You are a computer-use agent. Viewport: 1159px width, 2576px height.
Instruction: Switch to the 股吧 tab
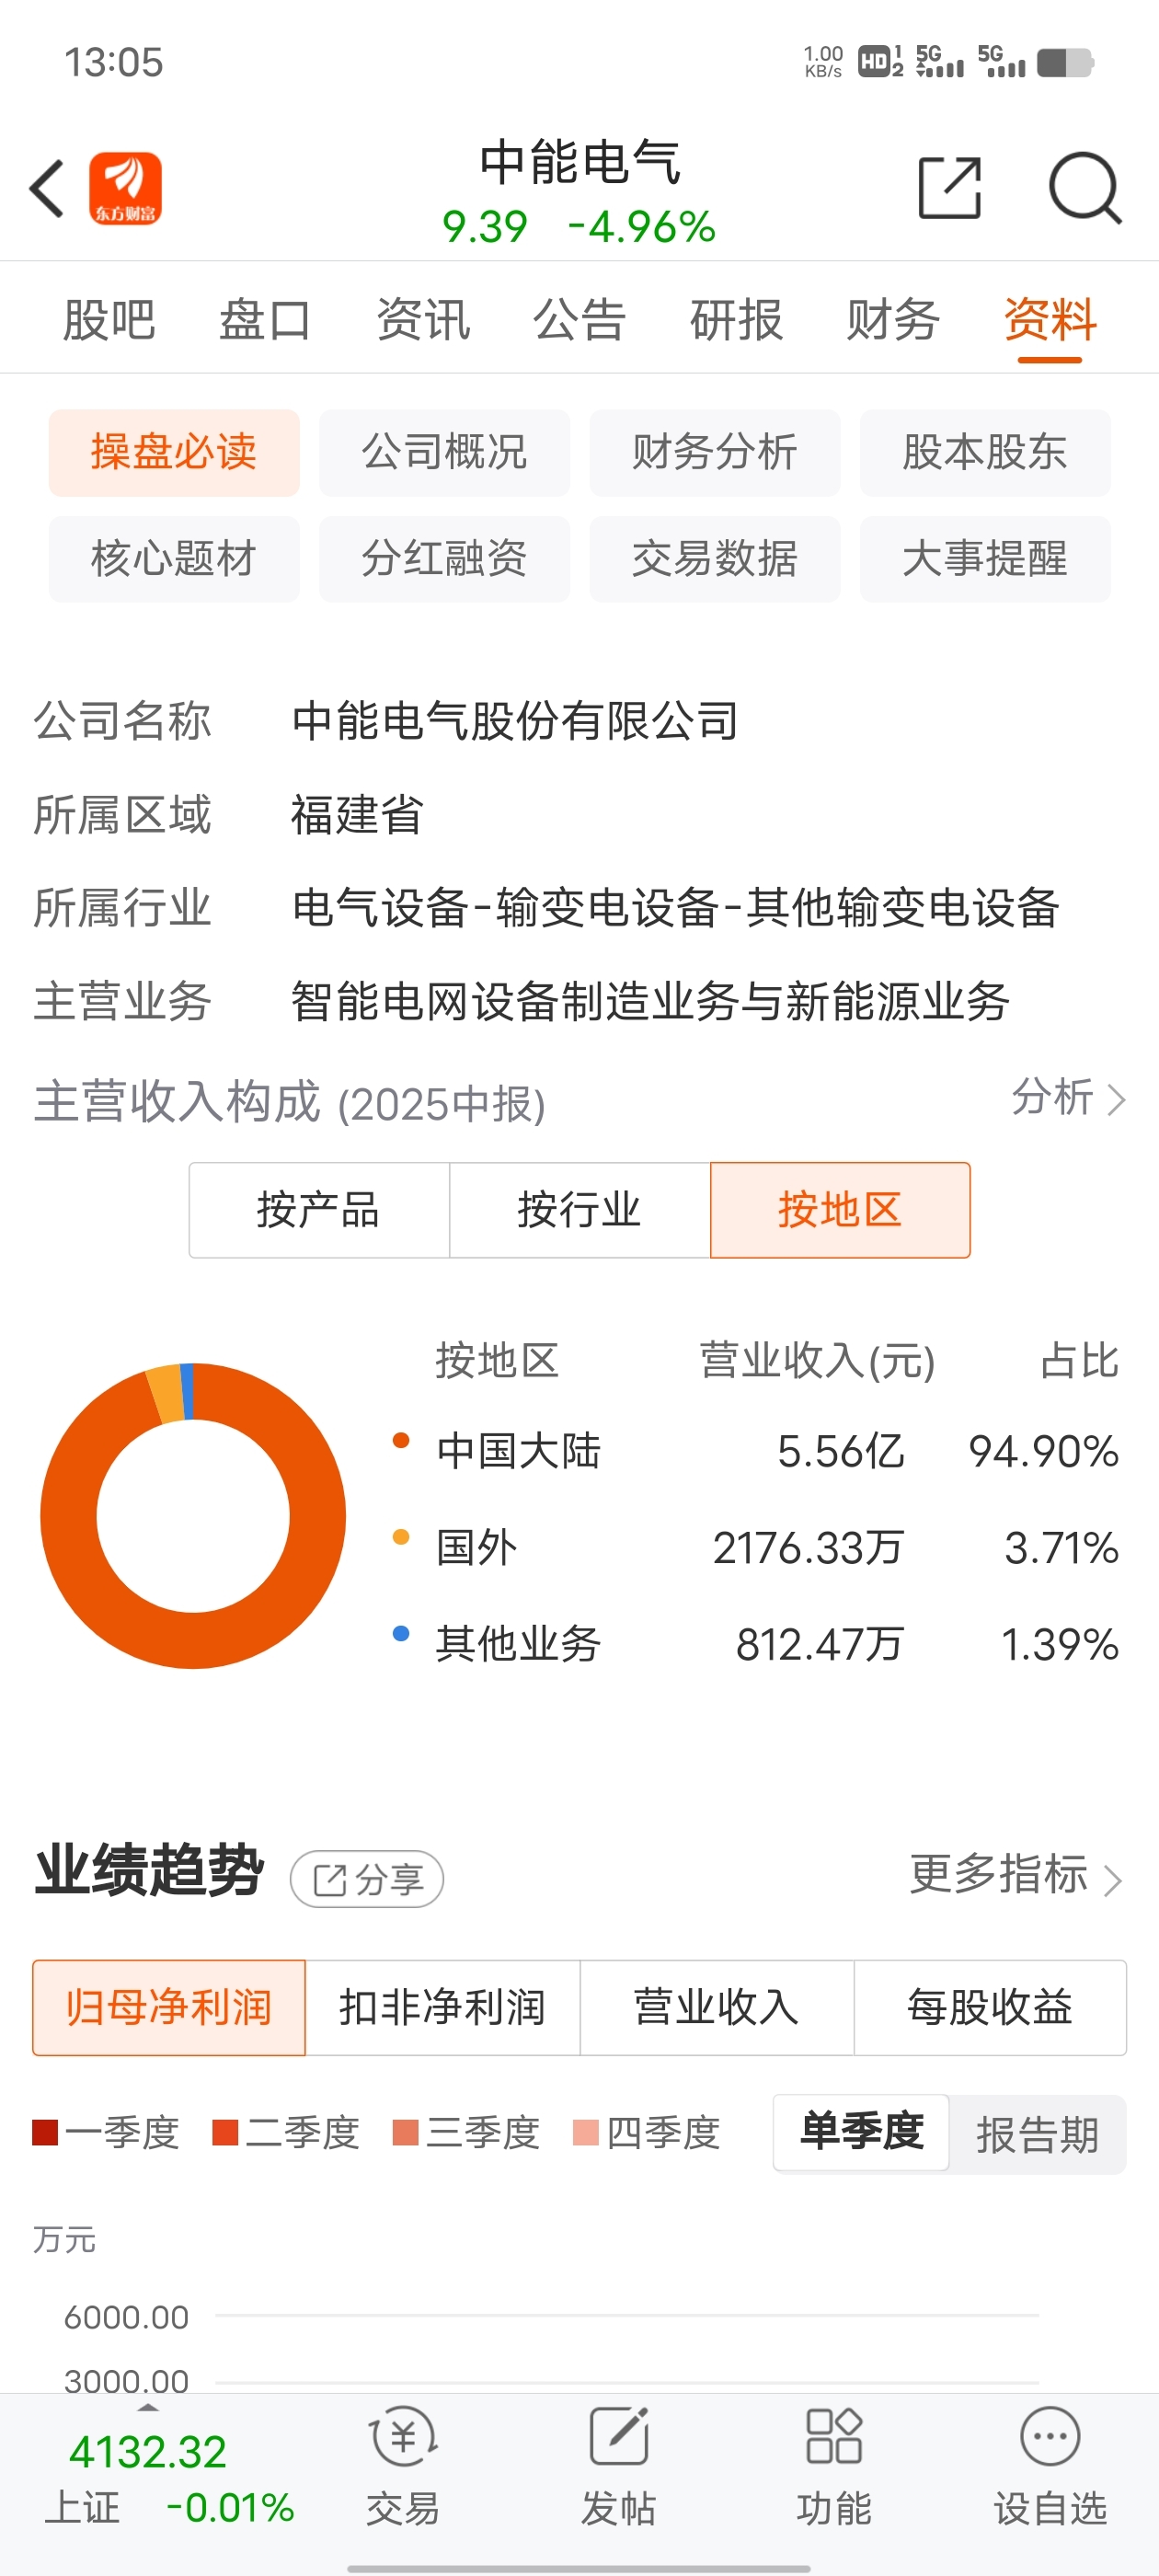(109, 320)
